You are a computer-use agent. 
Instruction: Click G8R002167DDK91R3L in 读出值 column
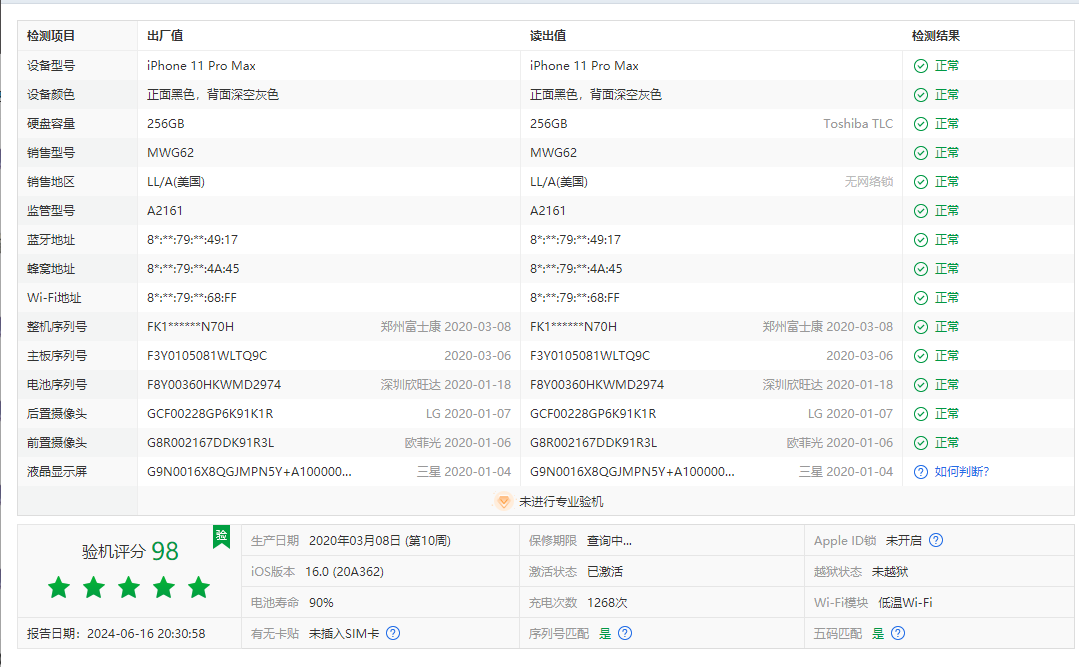593,443
